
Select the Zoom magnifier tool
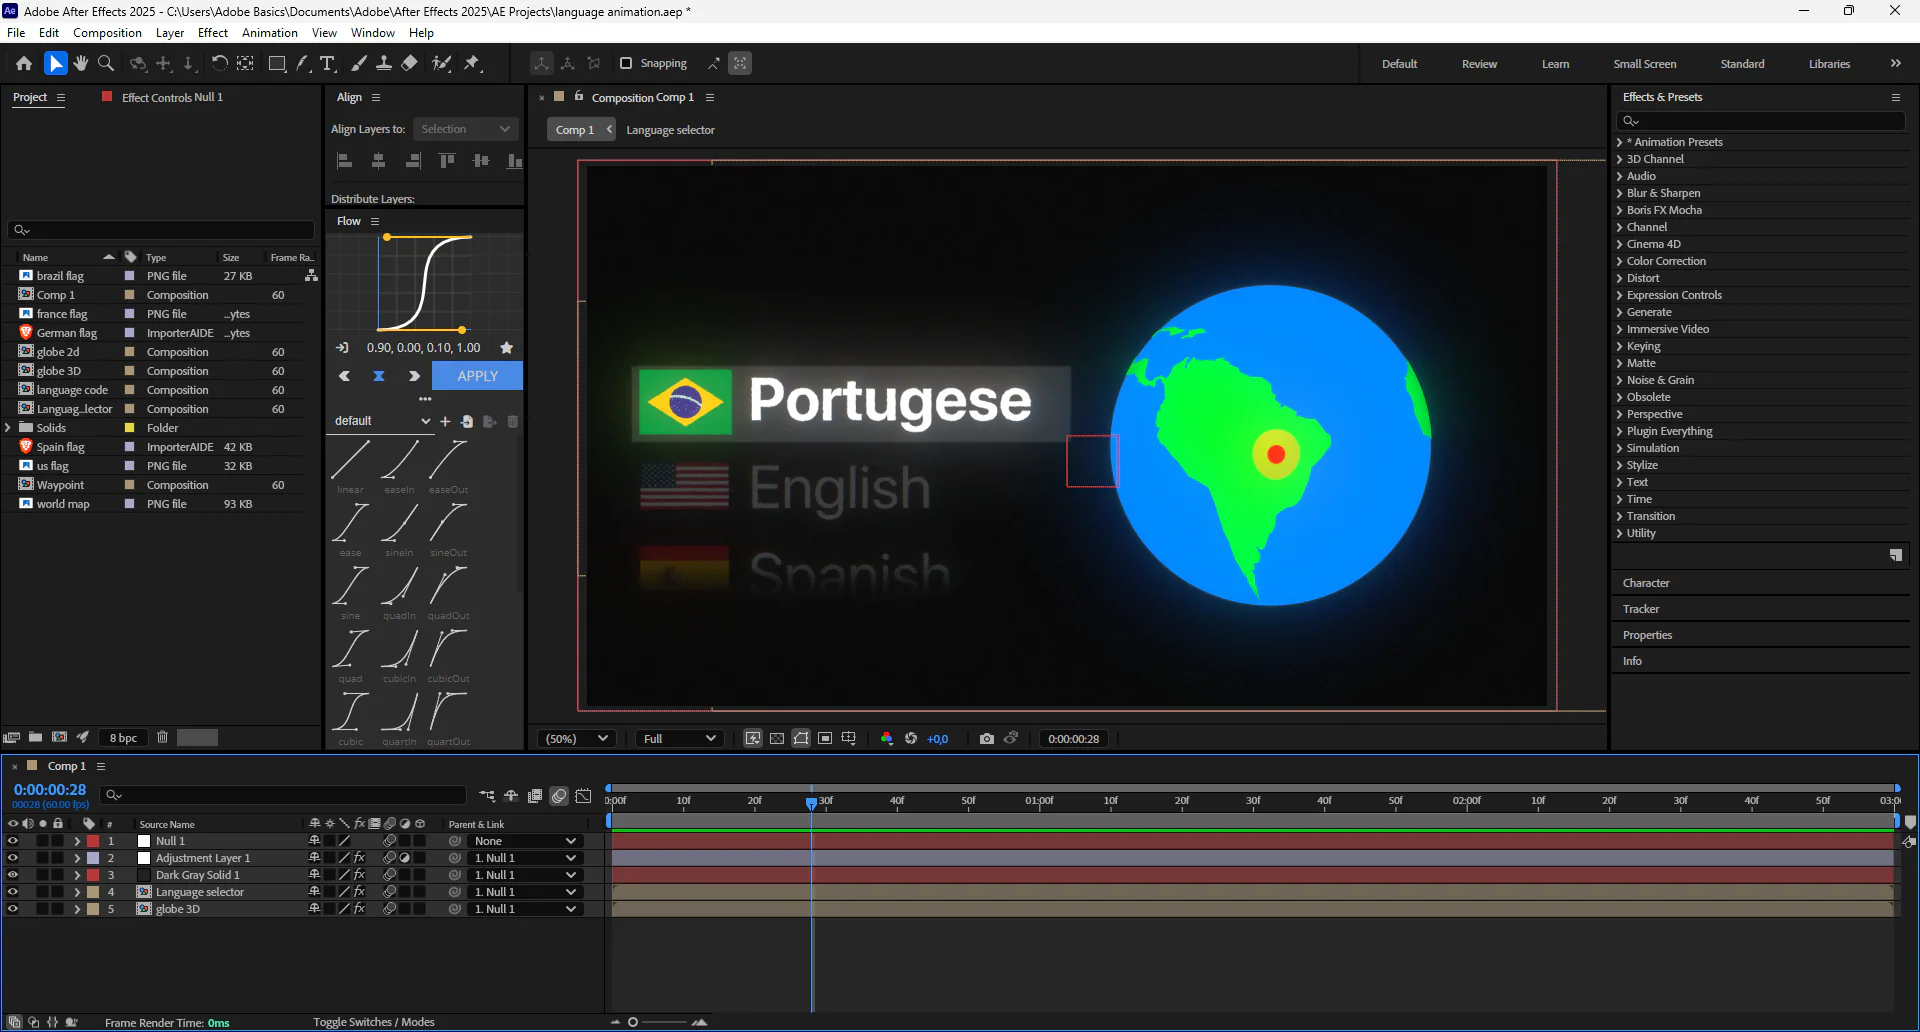[x=105, y=63]
